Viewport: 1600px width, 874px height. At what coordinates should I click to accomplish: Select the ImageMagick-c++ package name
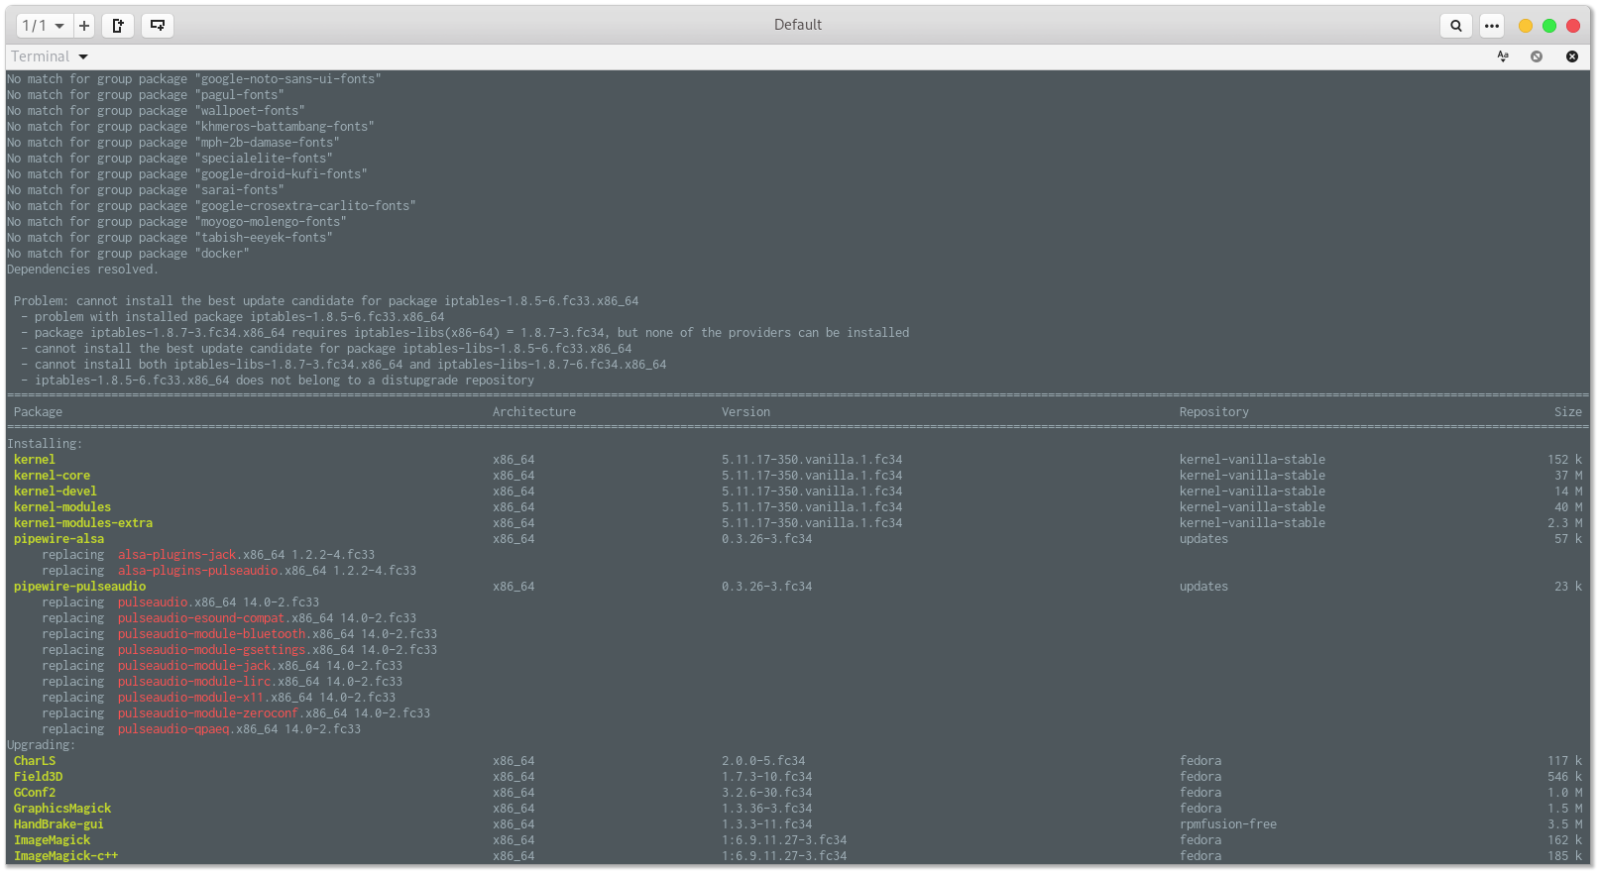click(x=66, y=857)
